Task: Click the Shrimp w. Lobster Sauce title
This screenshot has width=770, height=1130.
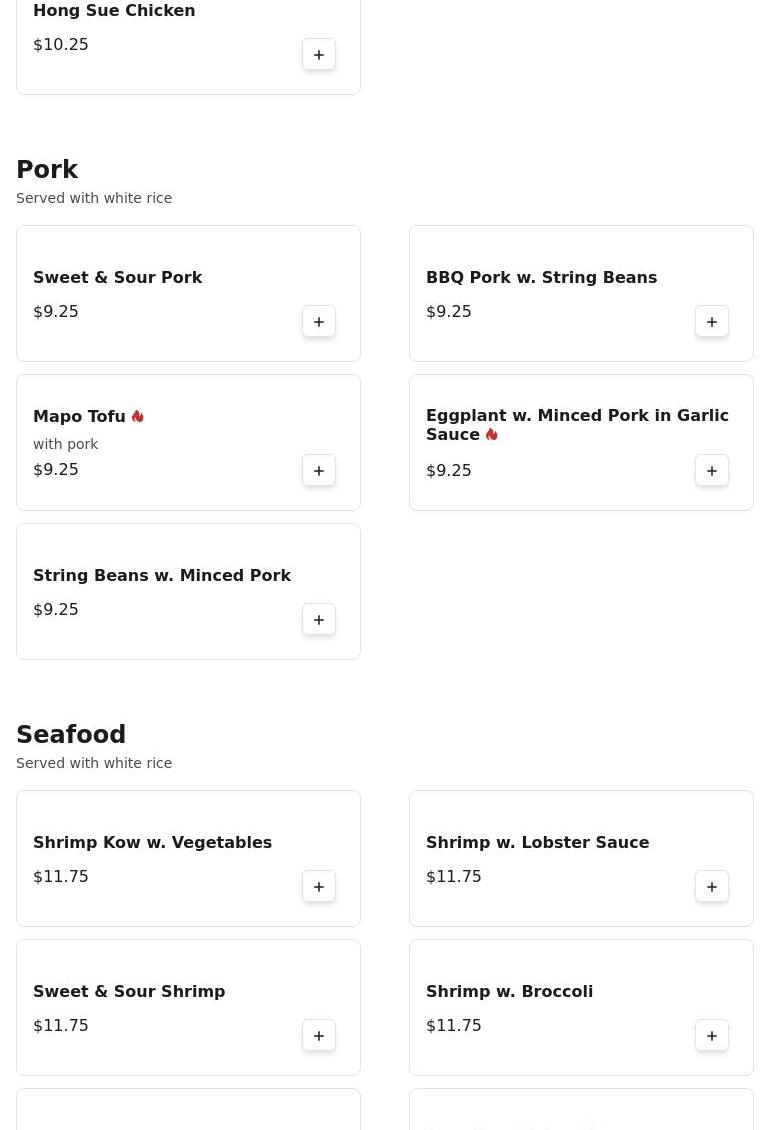Action: (x=537, y=842)
